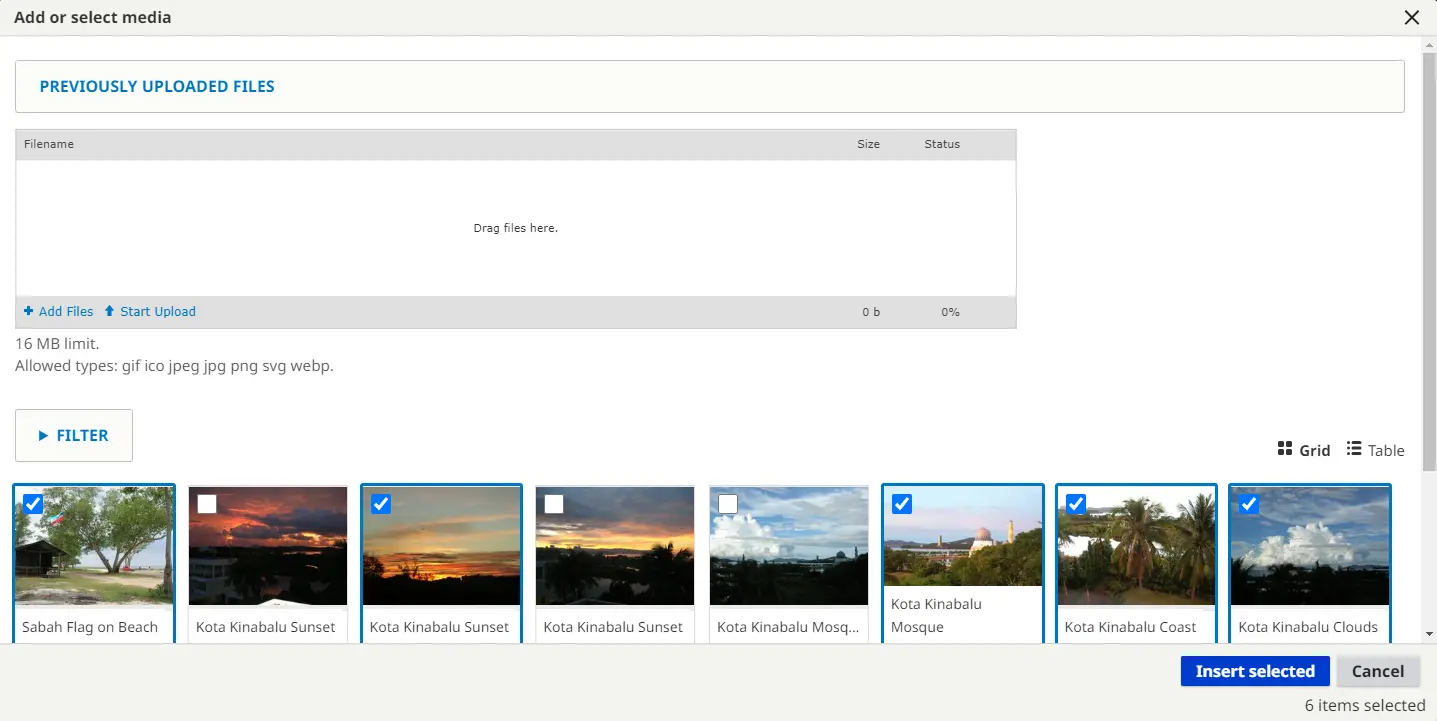Screen dimensions: 1437x721
Task: Expand the Previously Uploaded Files section
Action: tap(157, 87)
